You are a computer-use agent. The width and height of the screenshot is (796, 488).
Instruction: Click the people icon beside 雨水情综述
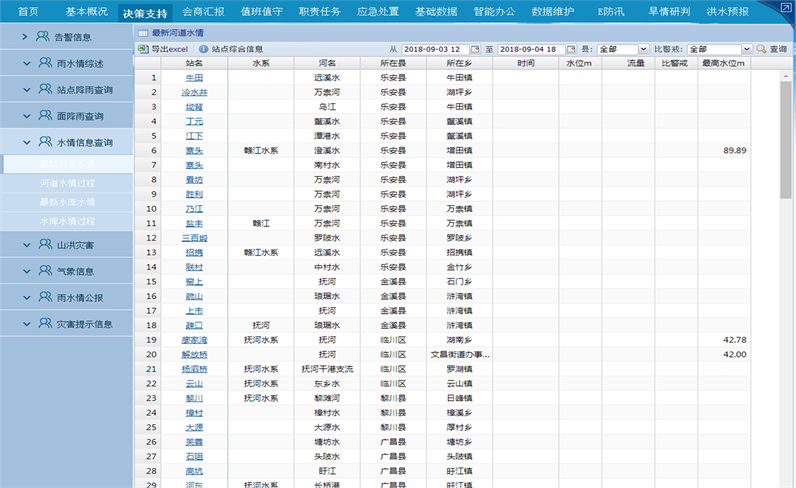coord(45,63)
